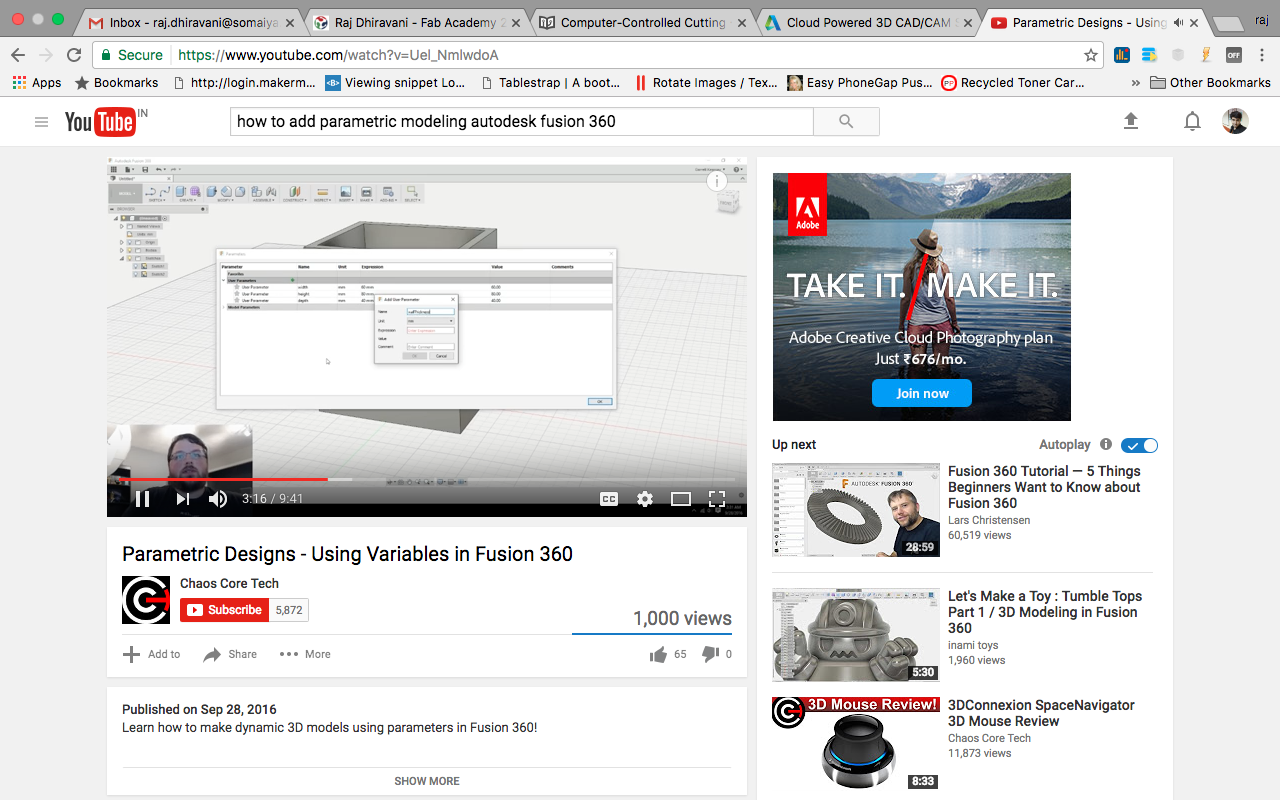This screenshot has width=1280, height=800.
Task: Click the Tumble Tops robot thumbnail
Action: tap(856, 635)
